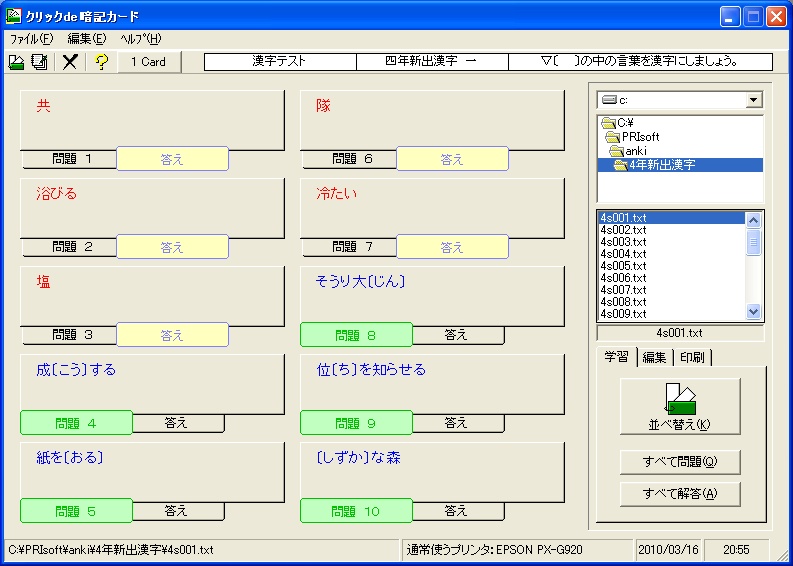This screenshot has width=793, height=566.
Task: Show answer for 問題 4
Action: coord(178,422)
